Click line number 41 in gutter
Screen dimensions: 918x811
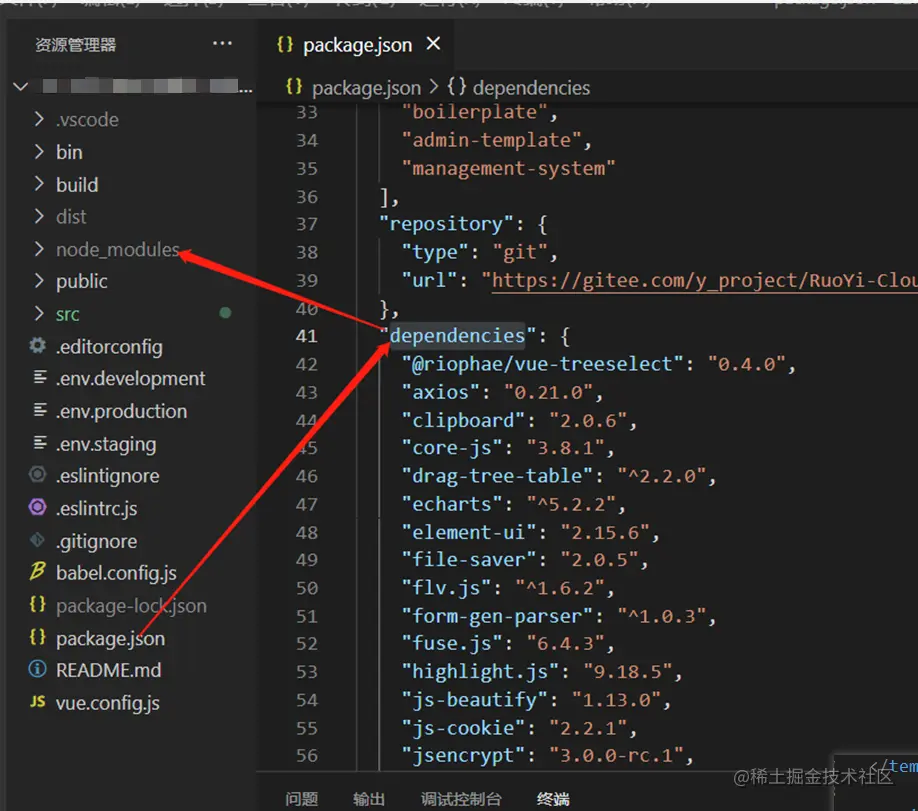tap(307, 336)
